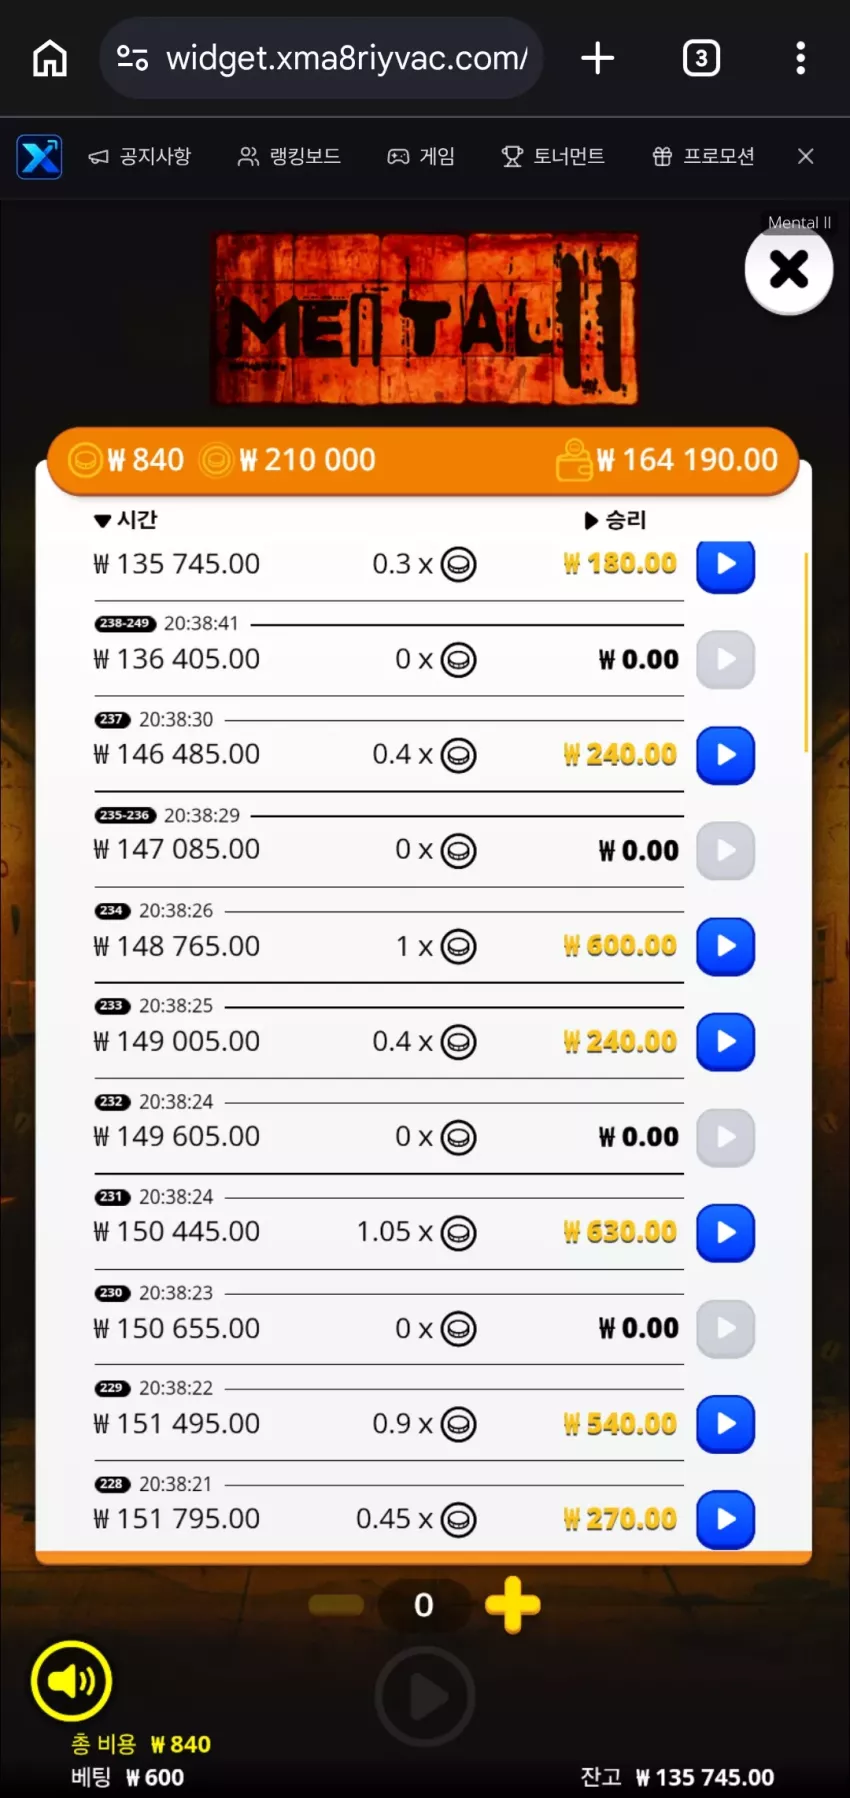Image resolution: width=850 pixels, height=1798 pixels.
Task: Sort history by 승리 column
Action: [615, 520]
